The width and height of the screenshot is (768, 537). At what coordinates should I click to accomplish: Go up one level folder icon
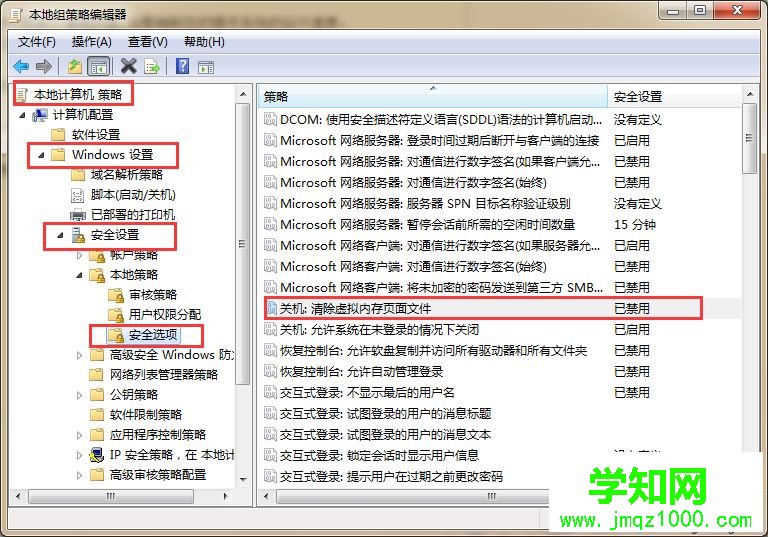pyautogui.click(x=74, y=66)
